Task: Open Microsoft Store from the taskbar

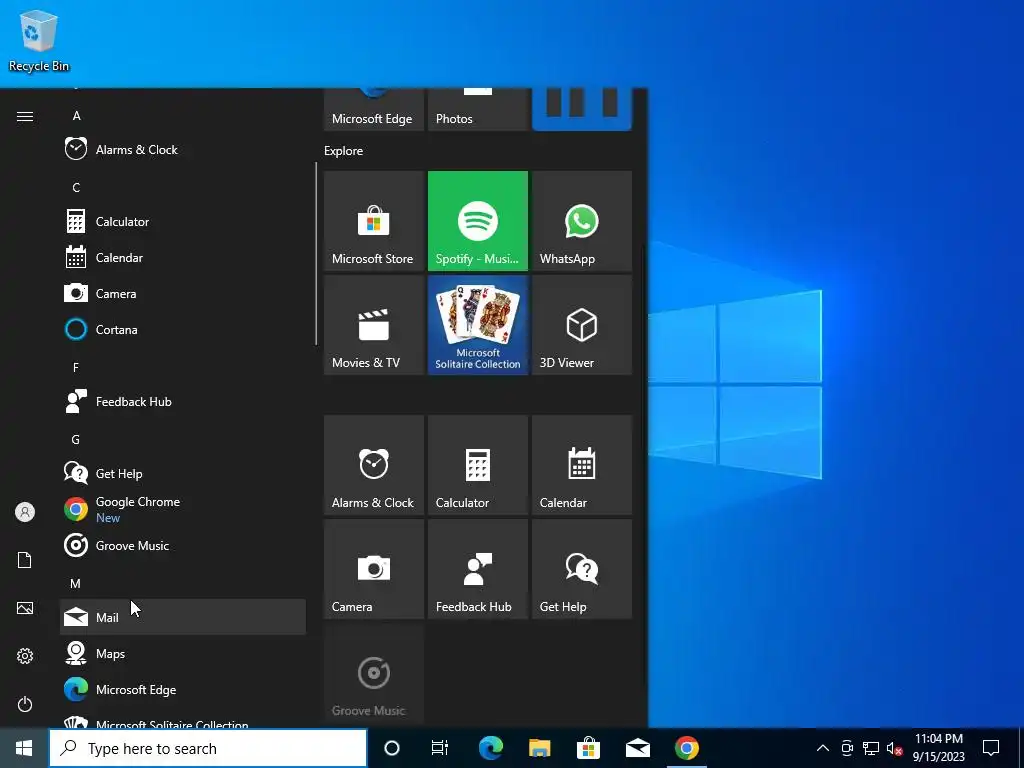Action: tap(588, 748)
